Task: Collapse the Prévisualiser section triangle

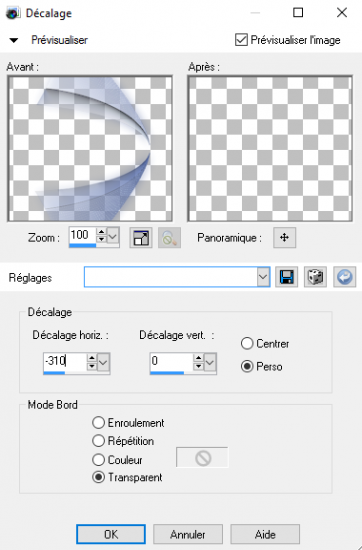Action: coord(14,40)
